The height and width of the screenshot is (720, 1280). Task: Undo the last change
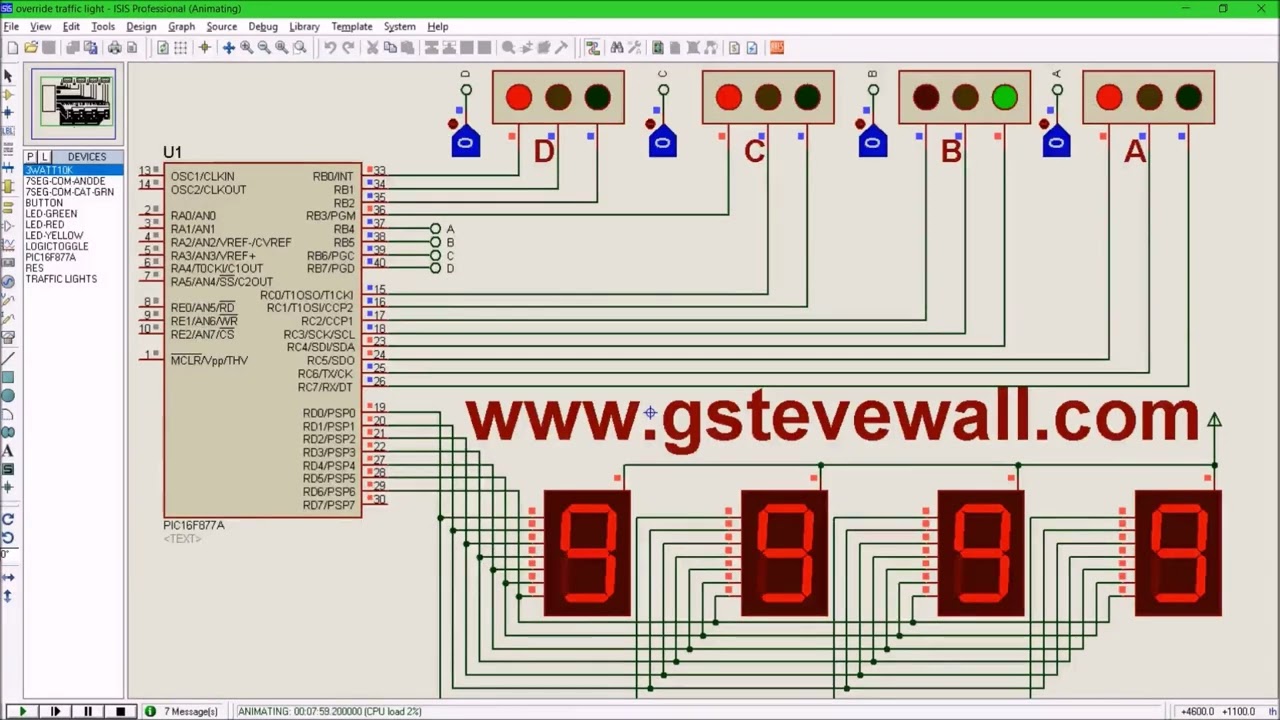[x=329, y=47]
